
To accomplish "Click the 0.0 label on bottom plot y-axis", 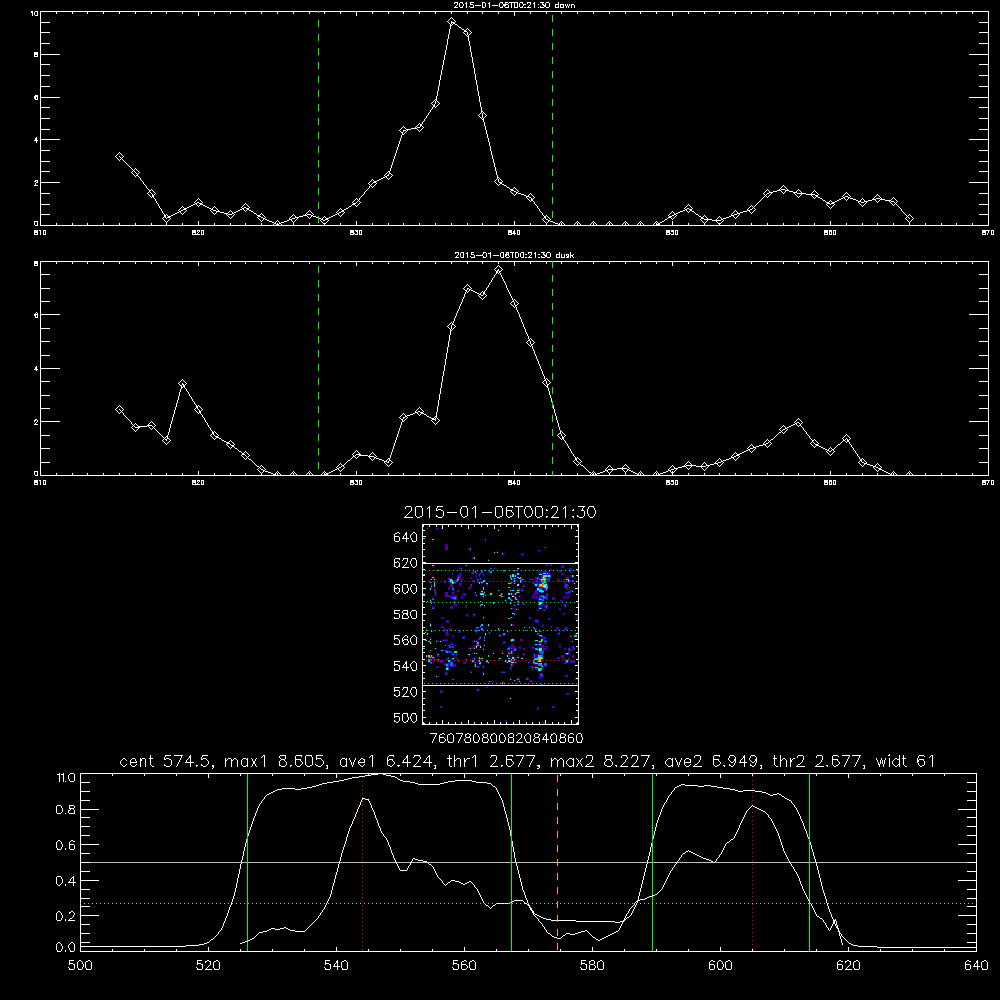I will point(66,948).
